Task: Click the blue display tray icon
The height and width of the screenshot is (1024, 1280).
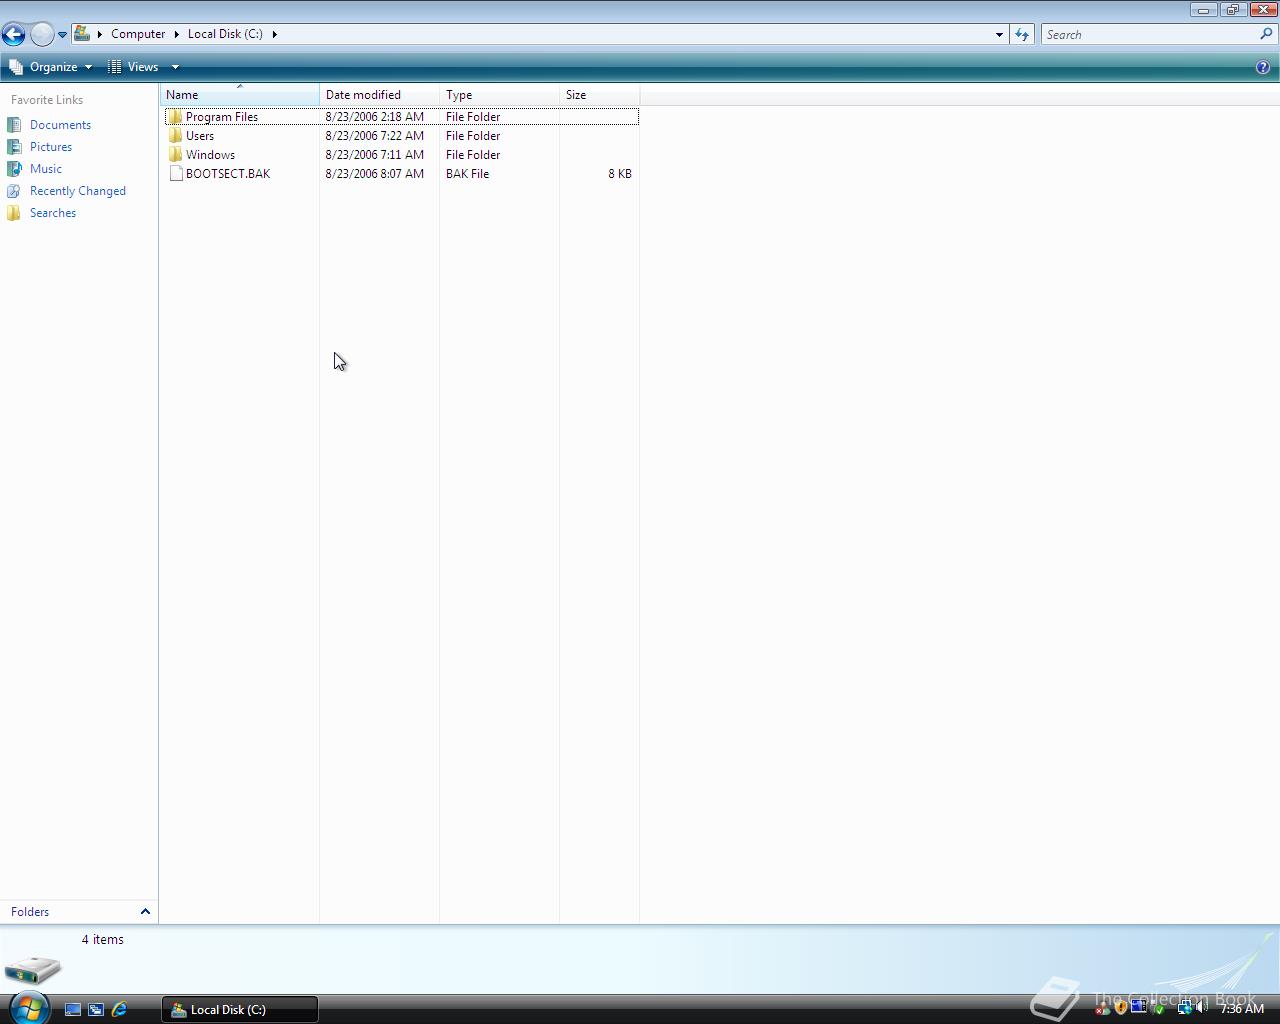Action: point(1138,1008)
